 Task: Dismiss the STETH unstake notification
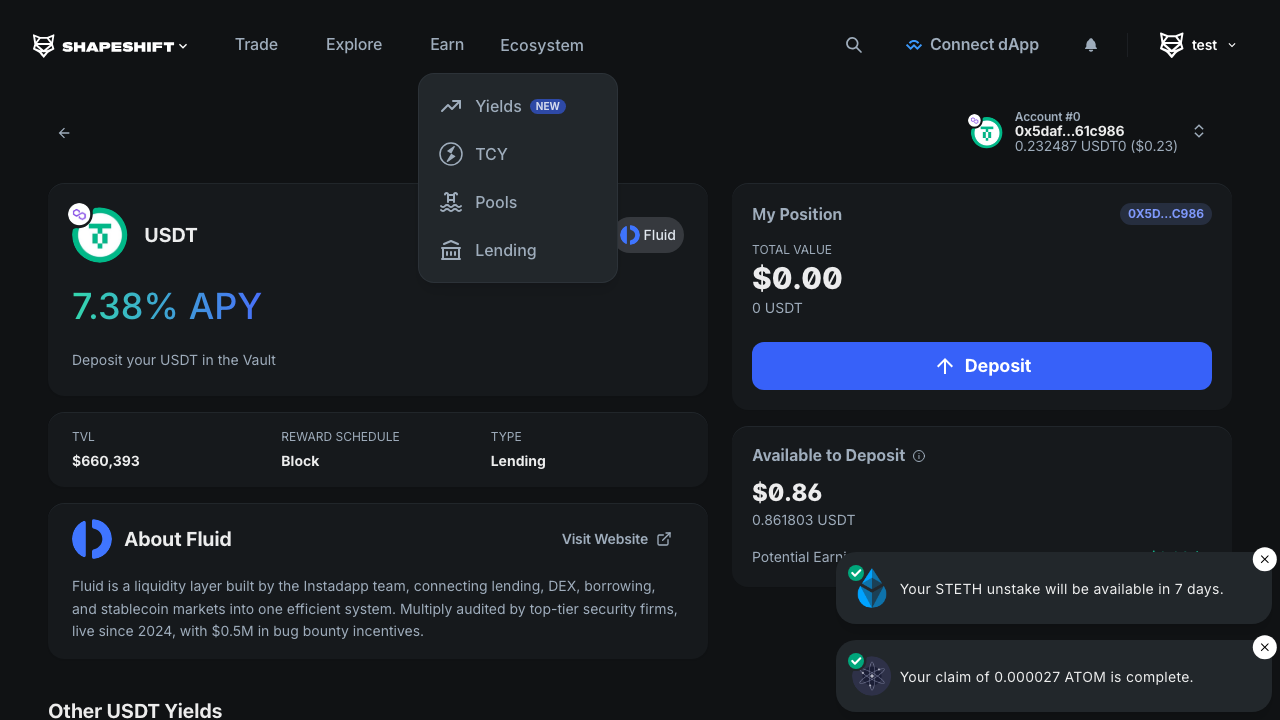pyautogui.click(x=1264, y=559)
